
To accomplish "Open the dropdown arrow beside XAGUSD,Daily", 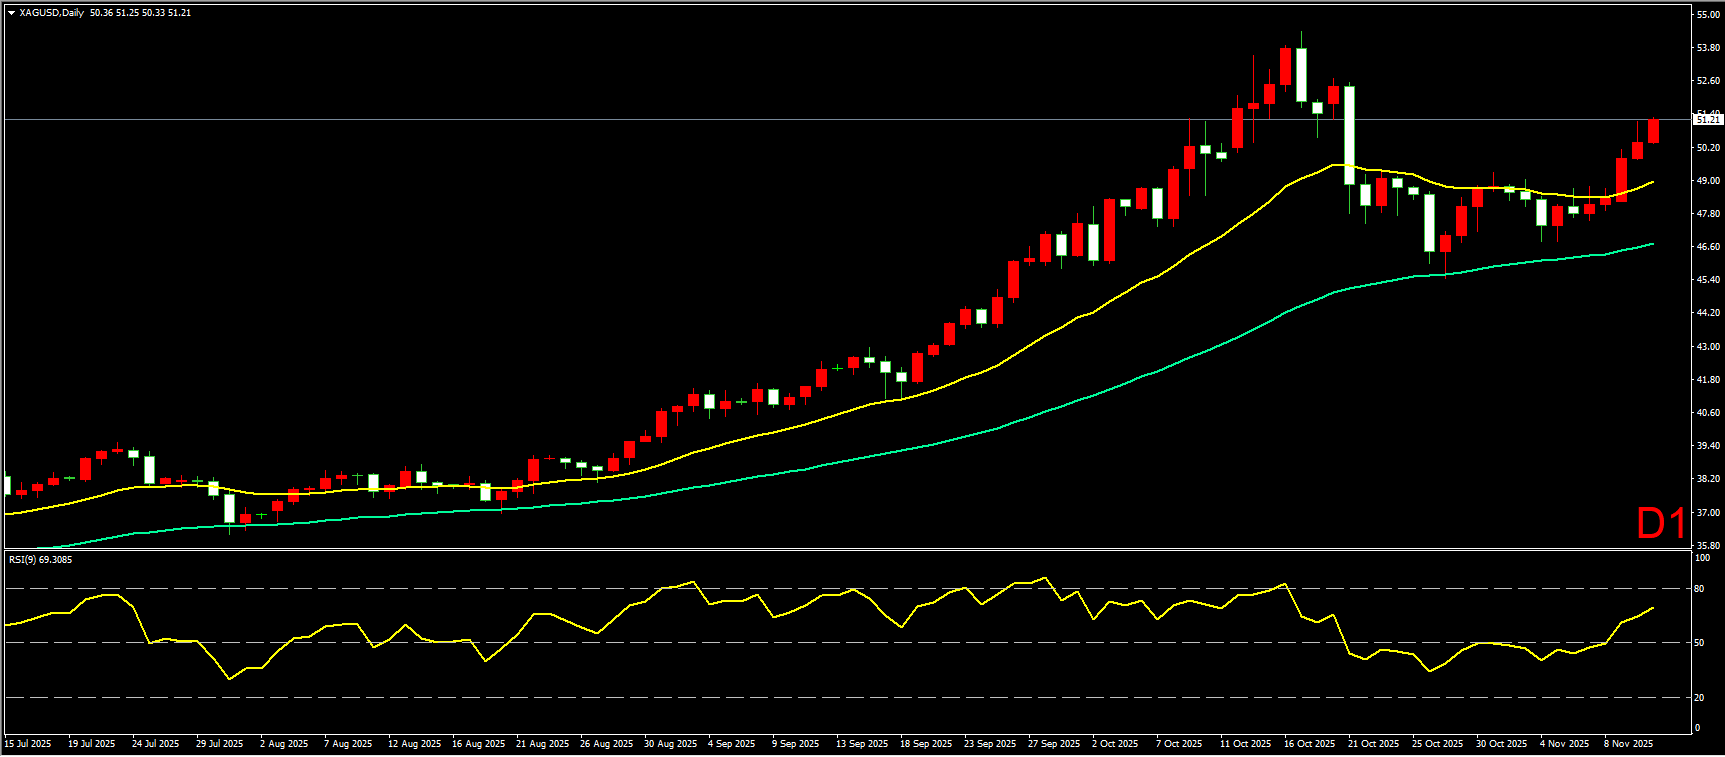I will click(11, 13).
